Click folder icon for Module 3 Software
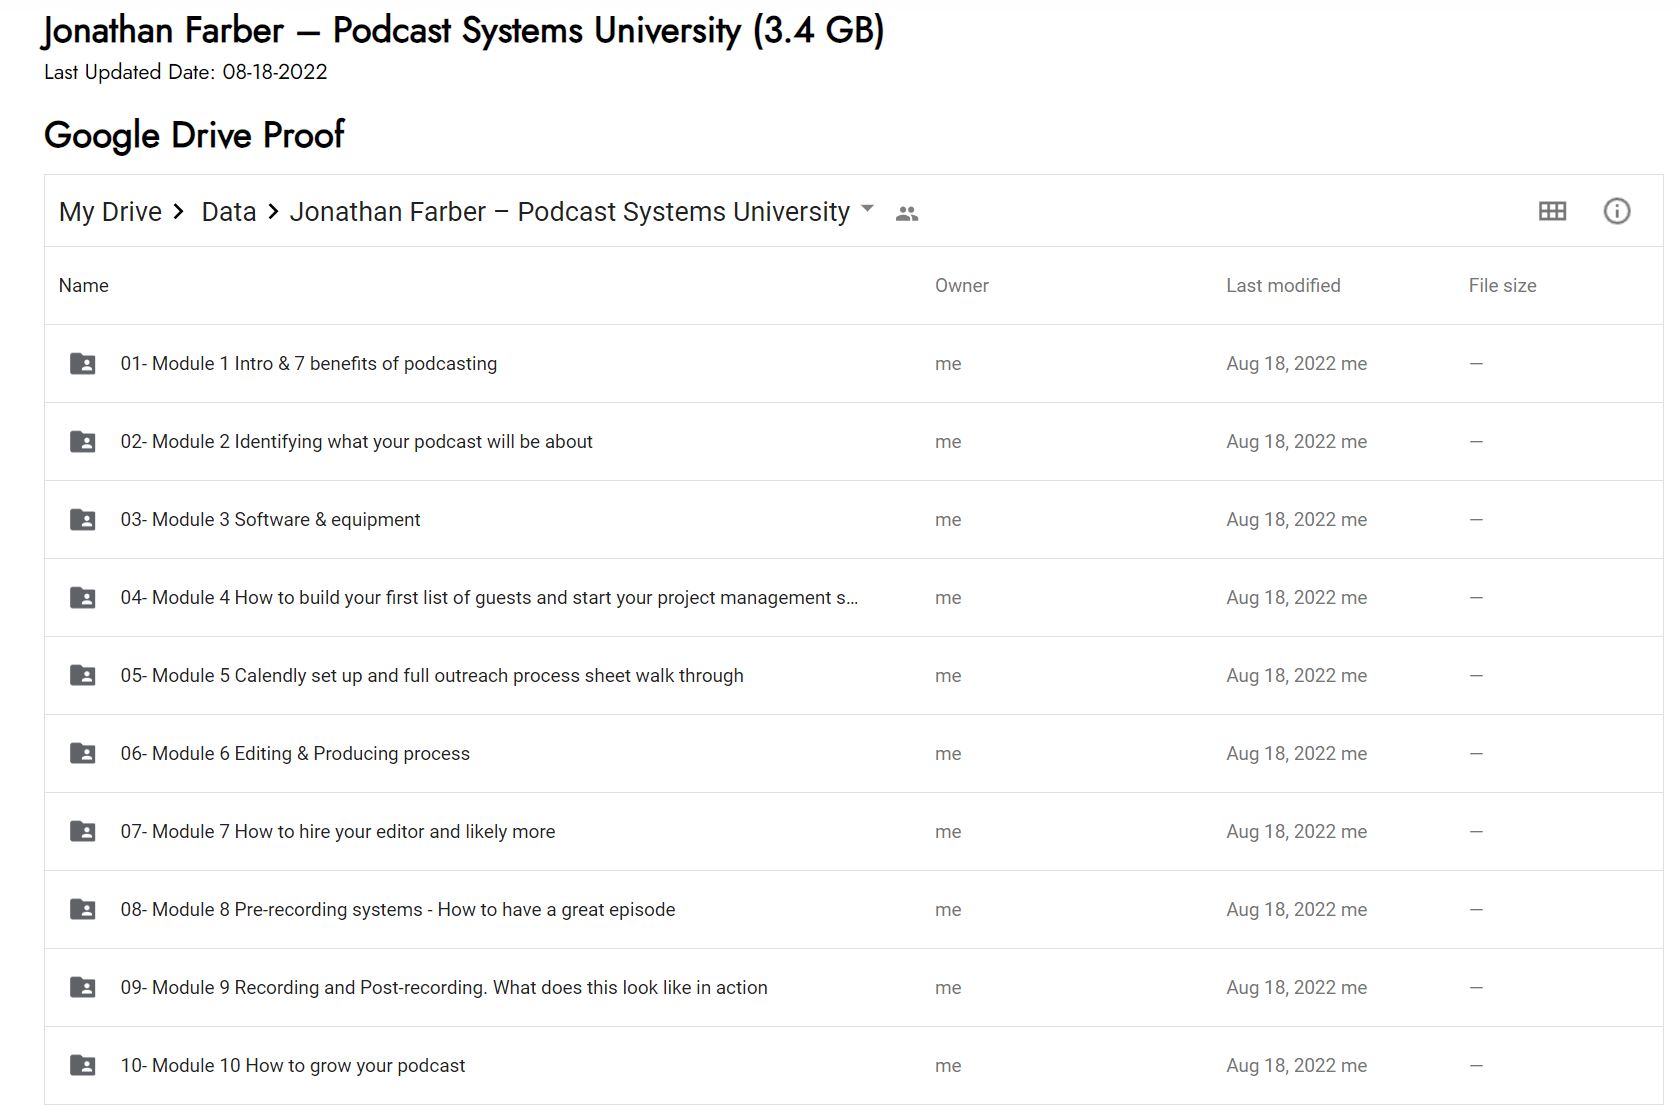 (83, 519)
